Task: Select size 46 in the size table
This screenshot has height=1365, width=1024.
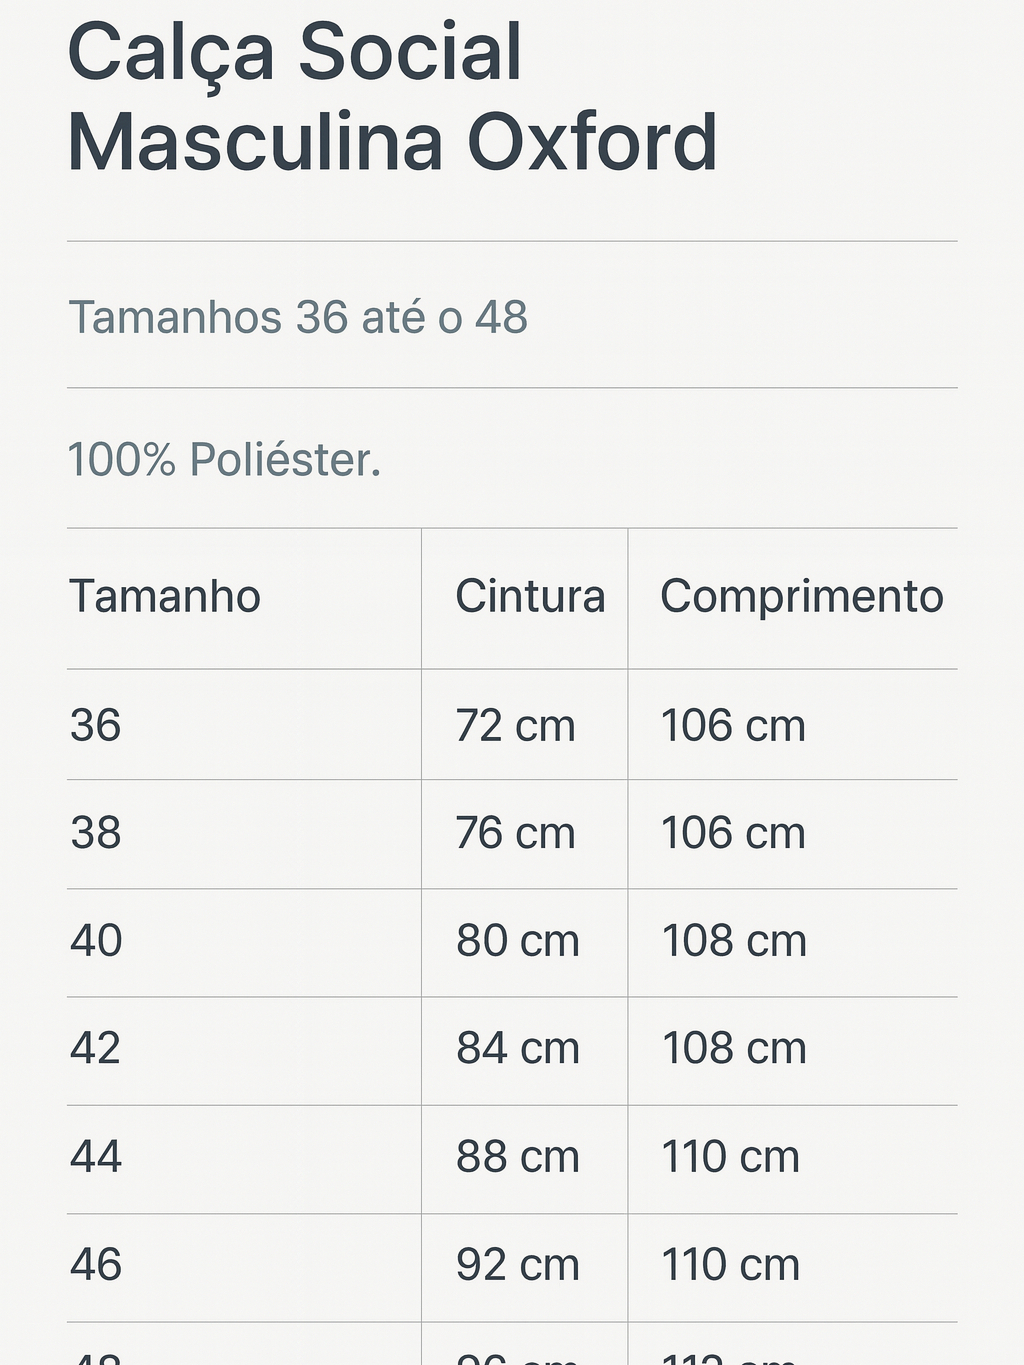Action: coord(96,1265)
